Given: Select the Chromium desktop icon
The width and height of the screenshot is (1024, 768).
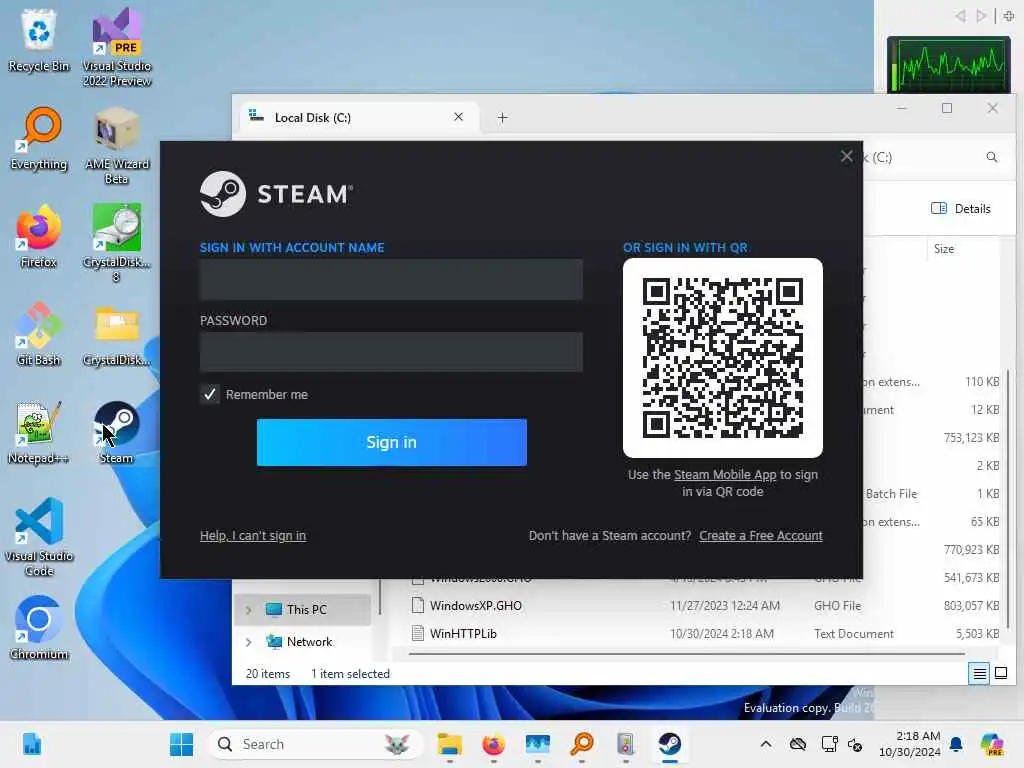Looking at the screenshot, I should pyautogui.click(x=39, y=628).
